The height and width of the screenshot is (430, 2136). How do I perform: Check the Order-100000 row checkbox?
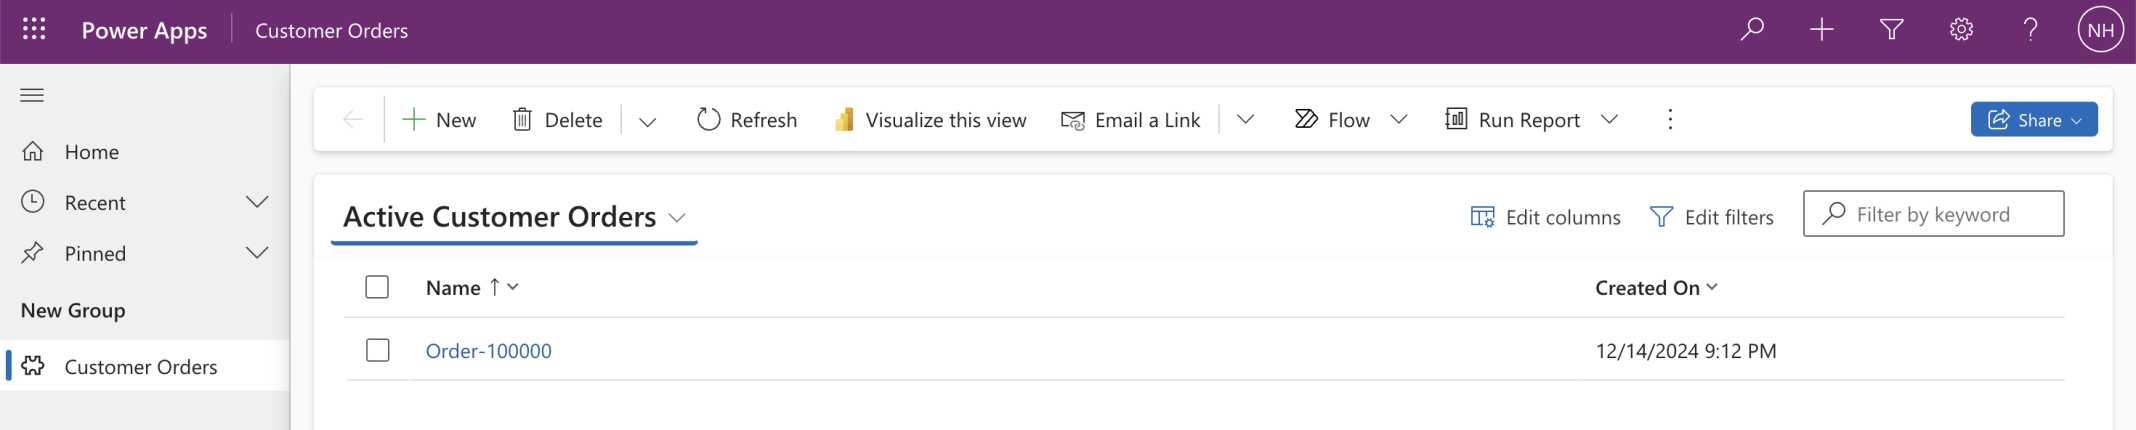coord(377,351)
